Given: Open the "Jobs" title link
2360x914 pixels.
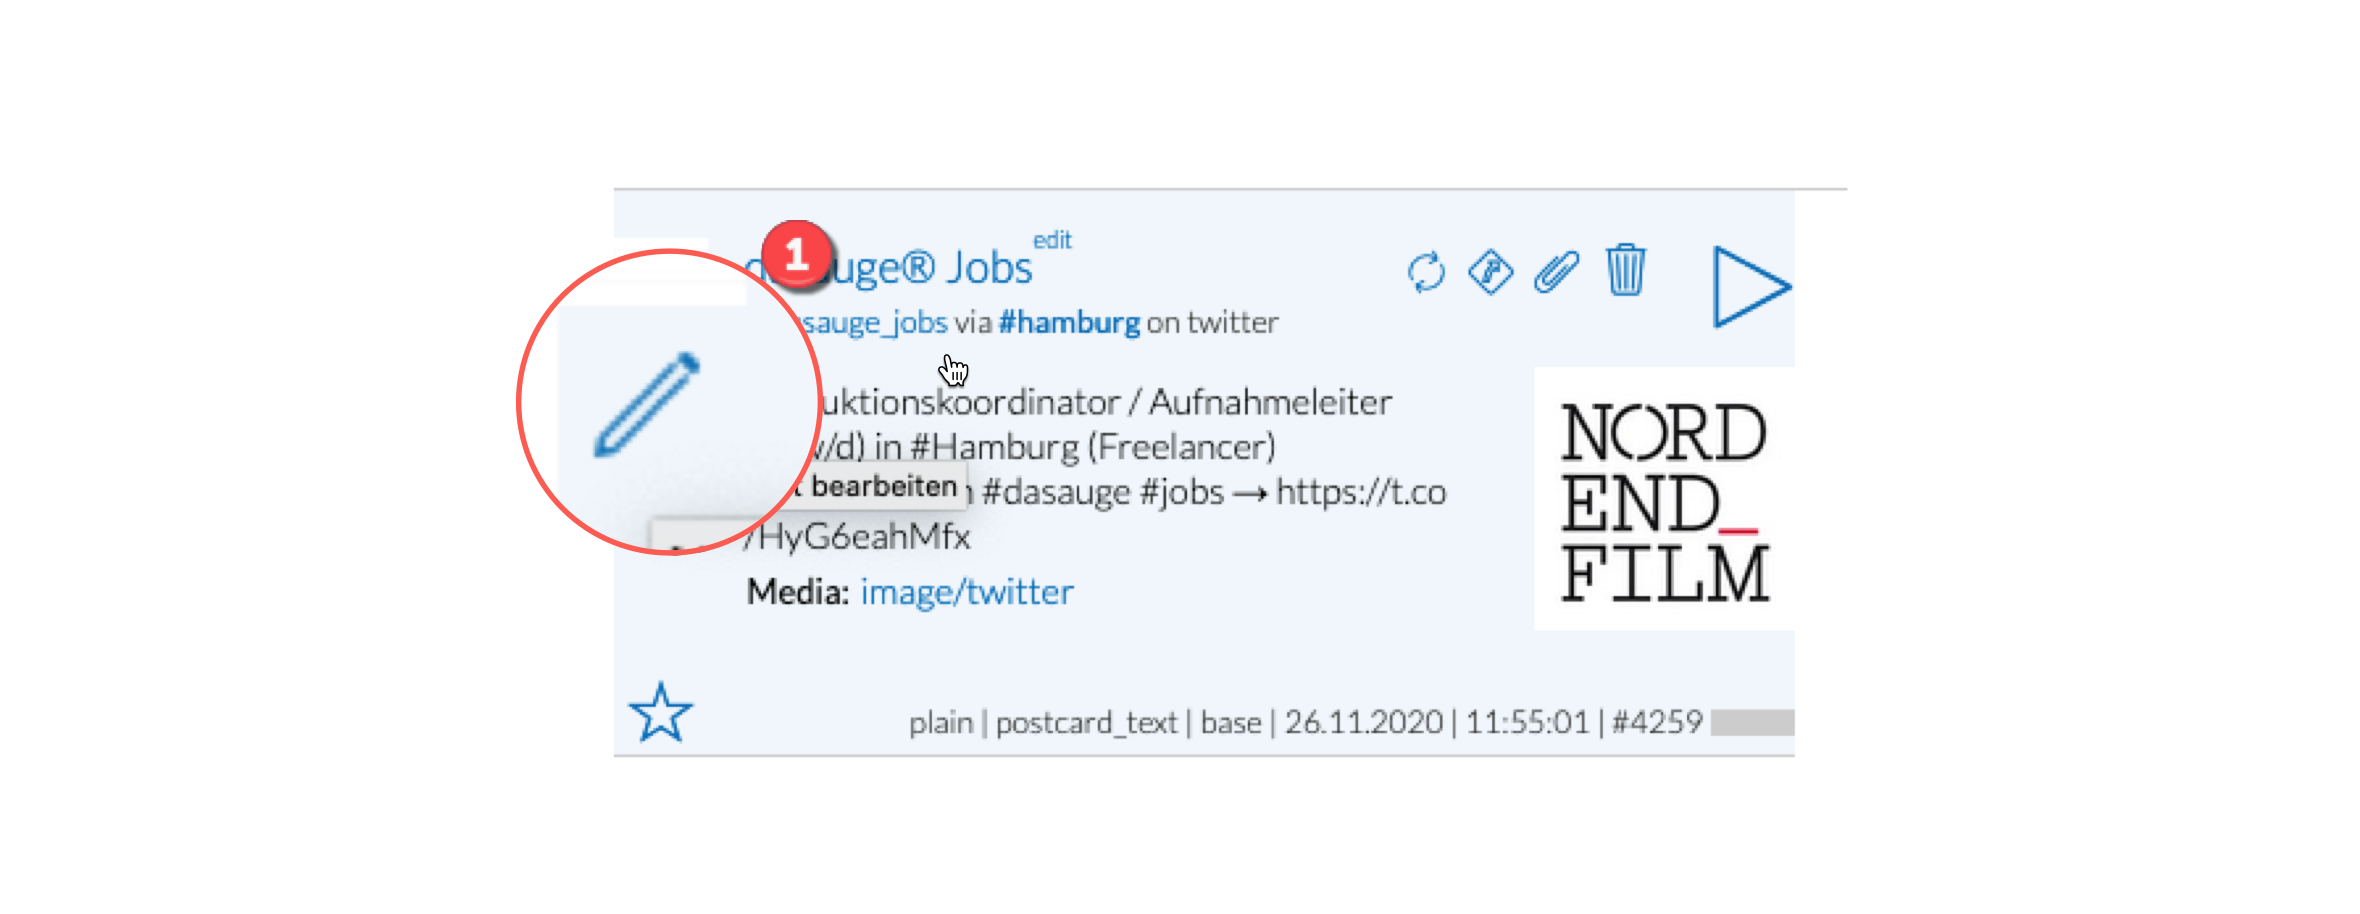Looking at the screenshot, I should pyautogui.click(x=990, y=268).
